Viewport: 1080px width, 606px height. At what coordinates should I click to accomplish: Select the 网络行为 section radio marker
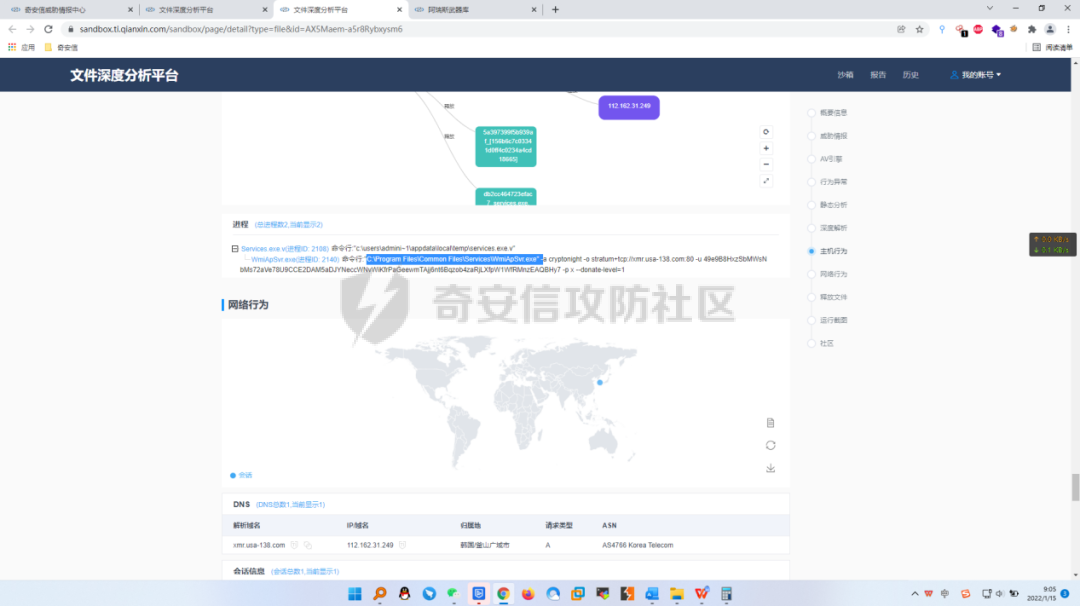[811, 274]
